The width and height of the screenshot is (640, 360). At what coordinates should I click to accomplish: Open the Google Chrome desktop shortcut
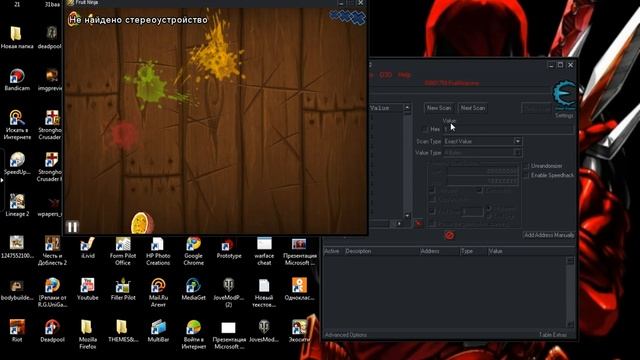click(193, 251)
